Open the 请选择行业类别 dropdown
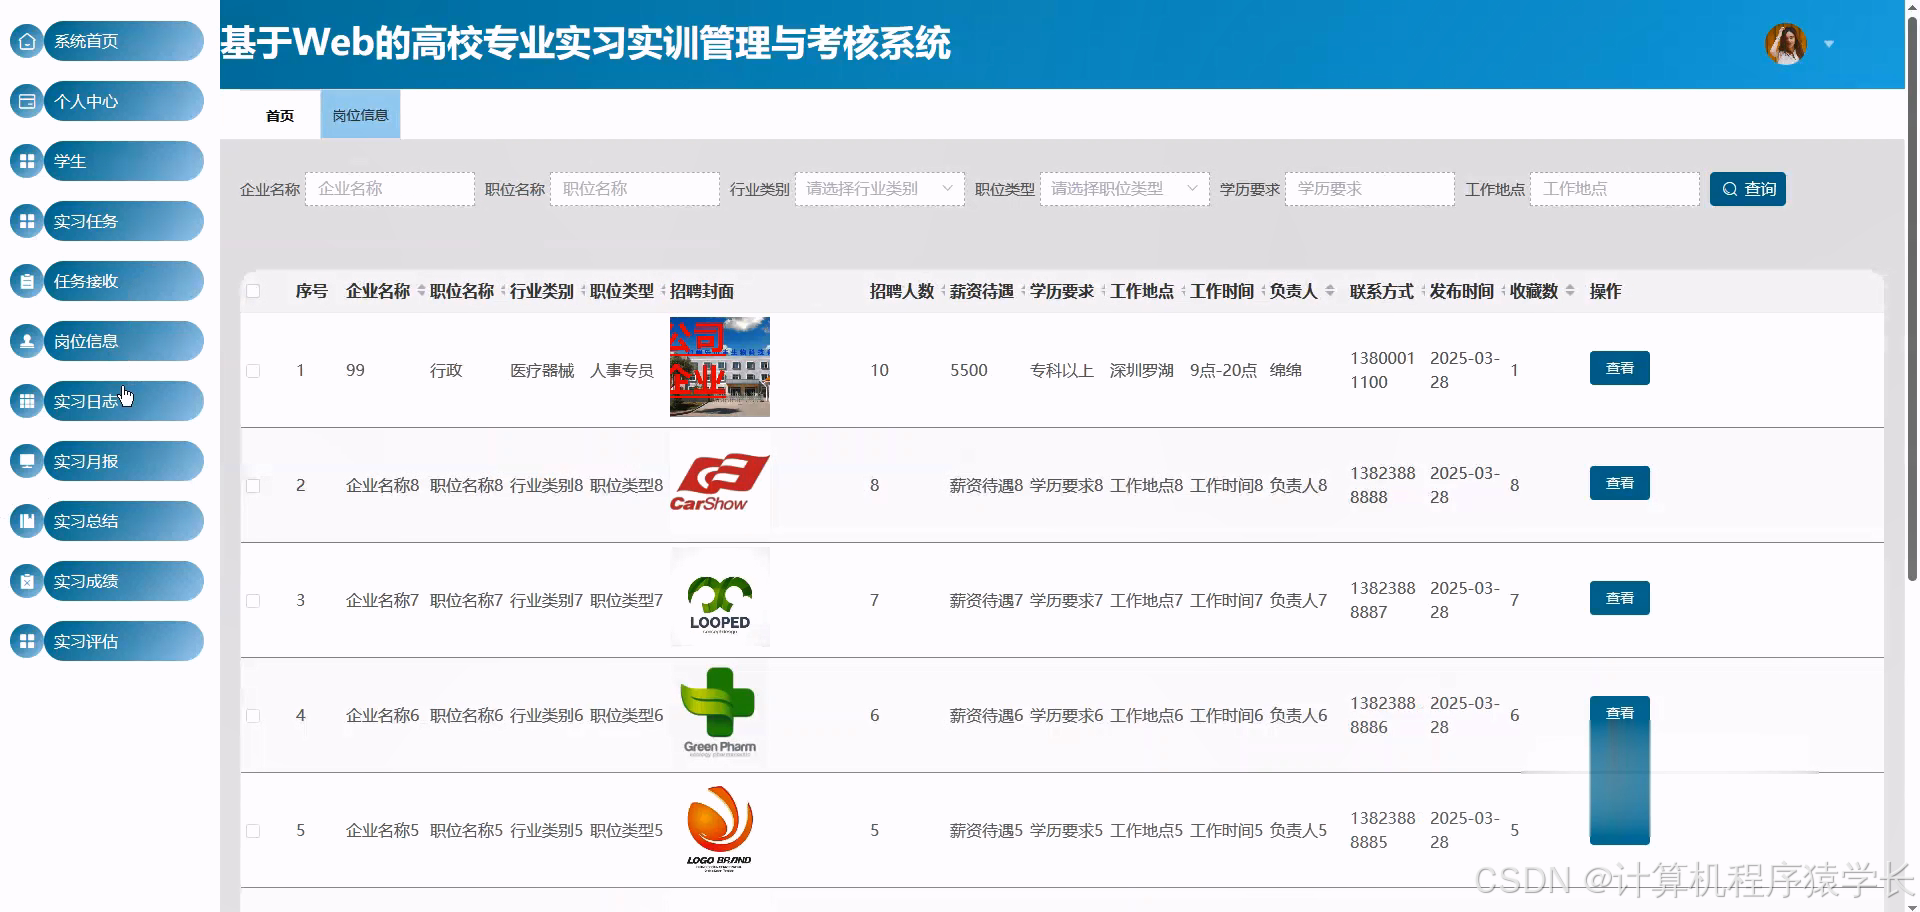 (878, 188)
